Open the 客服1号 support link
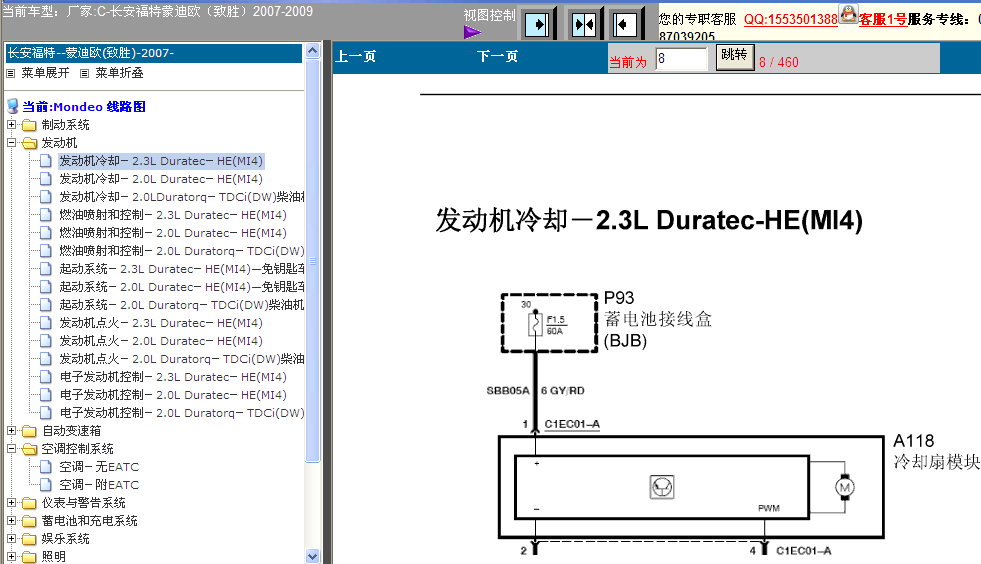This screenshot has height=564, width=981. (x=883, y=19)
